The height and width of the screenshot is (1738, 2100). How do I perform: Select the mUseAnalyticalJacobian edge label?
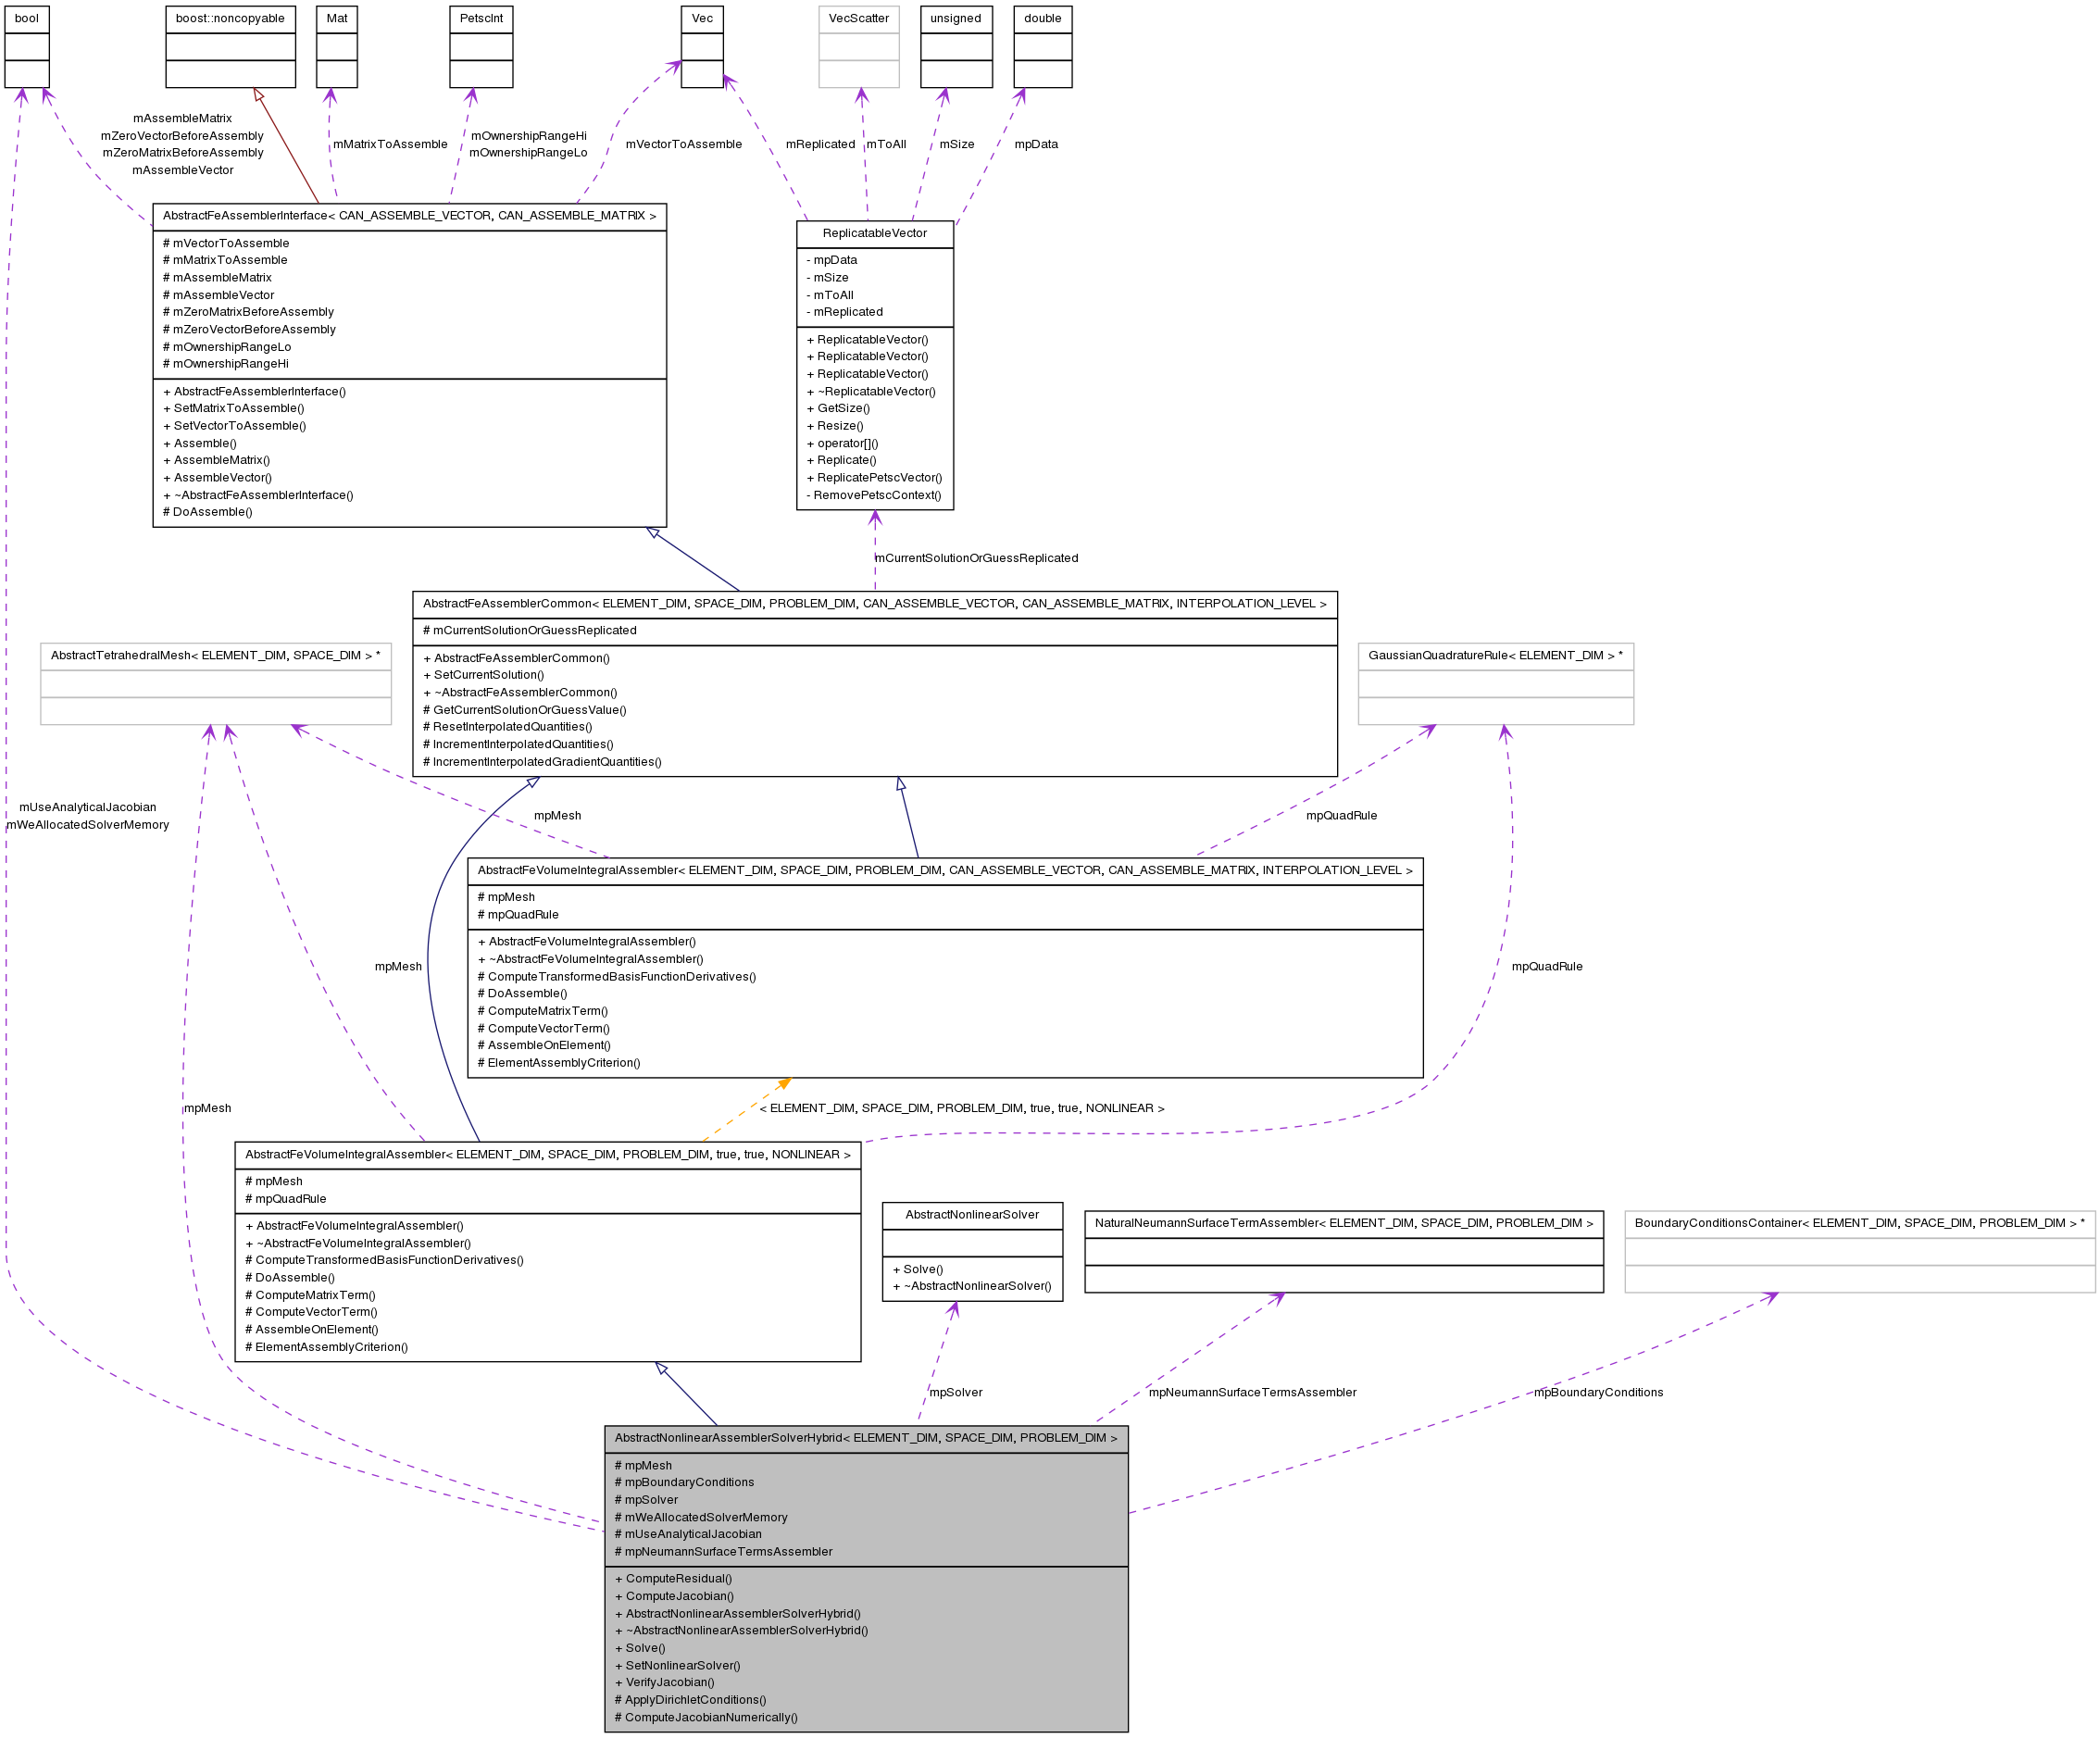click(x=88, y=807)
